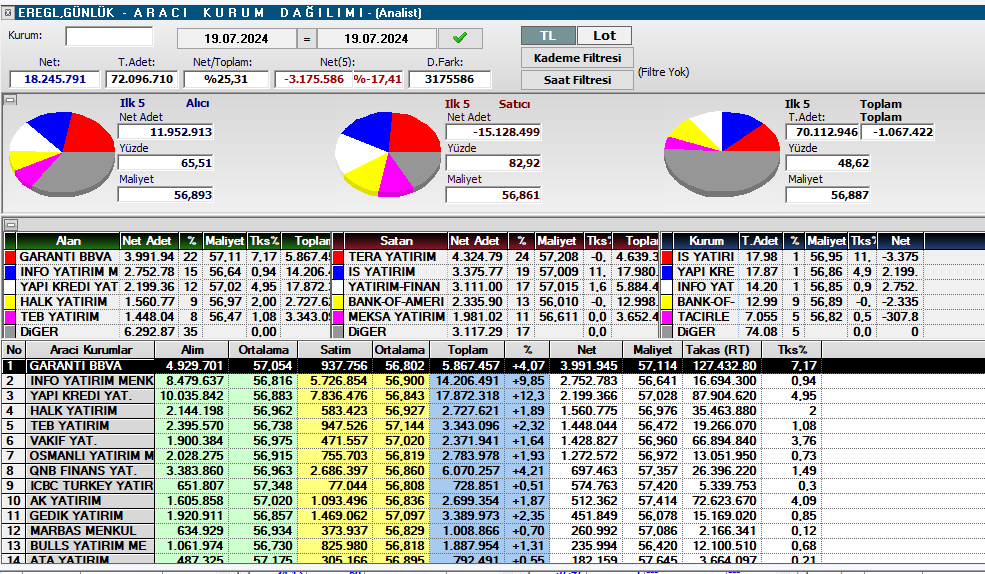Screen dimensions: 985x574
Task: Click the D.Fark value 3175586
Action: point(449,79)
